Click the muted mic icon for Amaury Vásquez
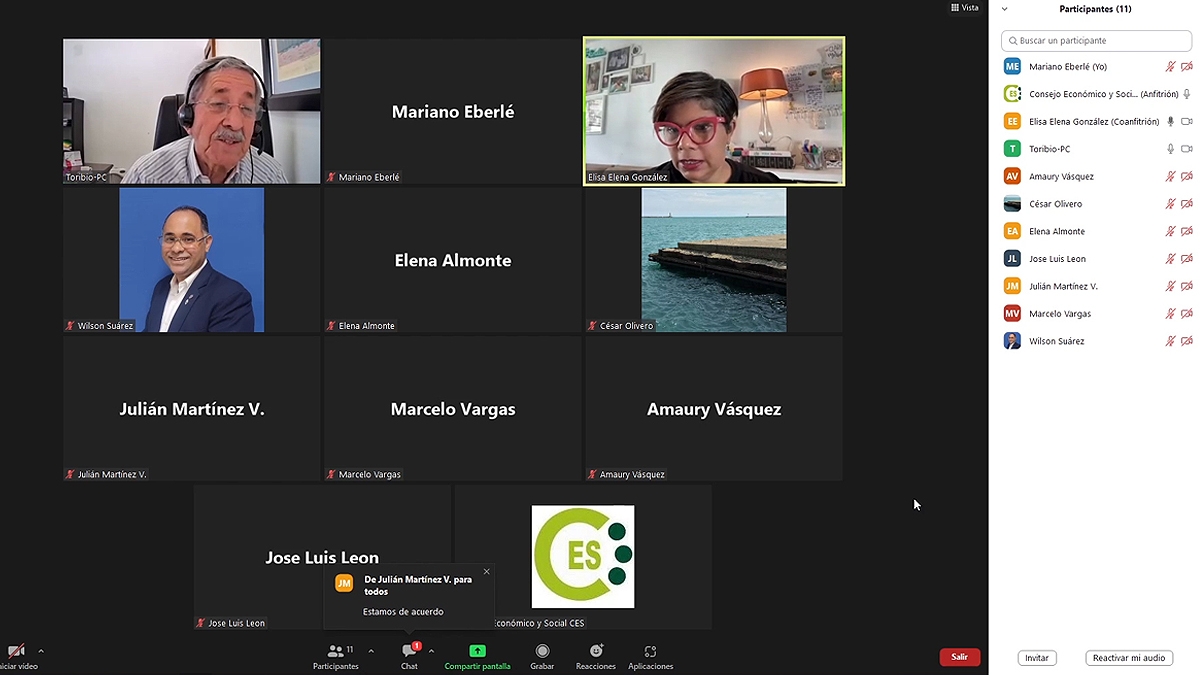Image resolution: width=1200 pixels, height=675 pixels. tap(1170, 176)
